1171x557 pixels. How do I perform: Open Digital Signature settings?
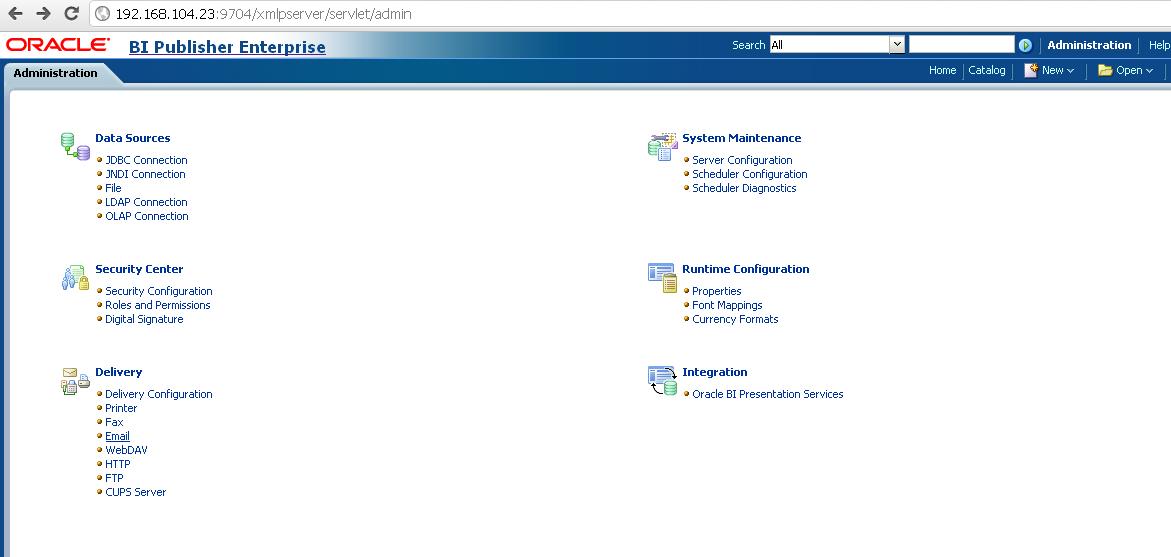point(144,319)
